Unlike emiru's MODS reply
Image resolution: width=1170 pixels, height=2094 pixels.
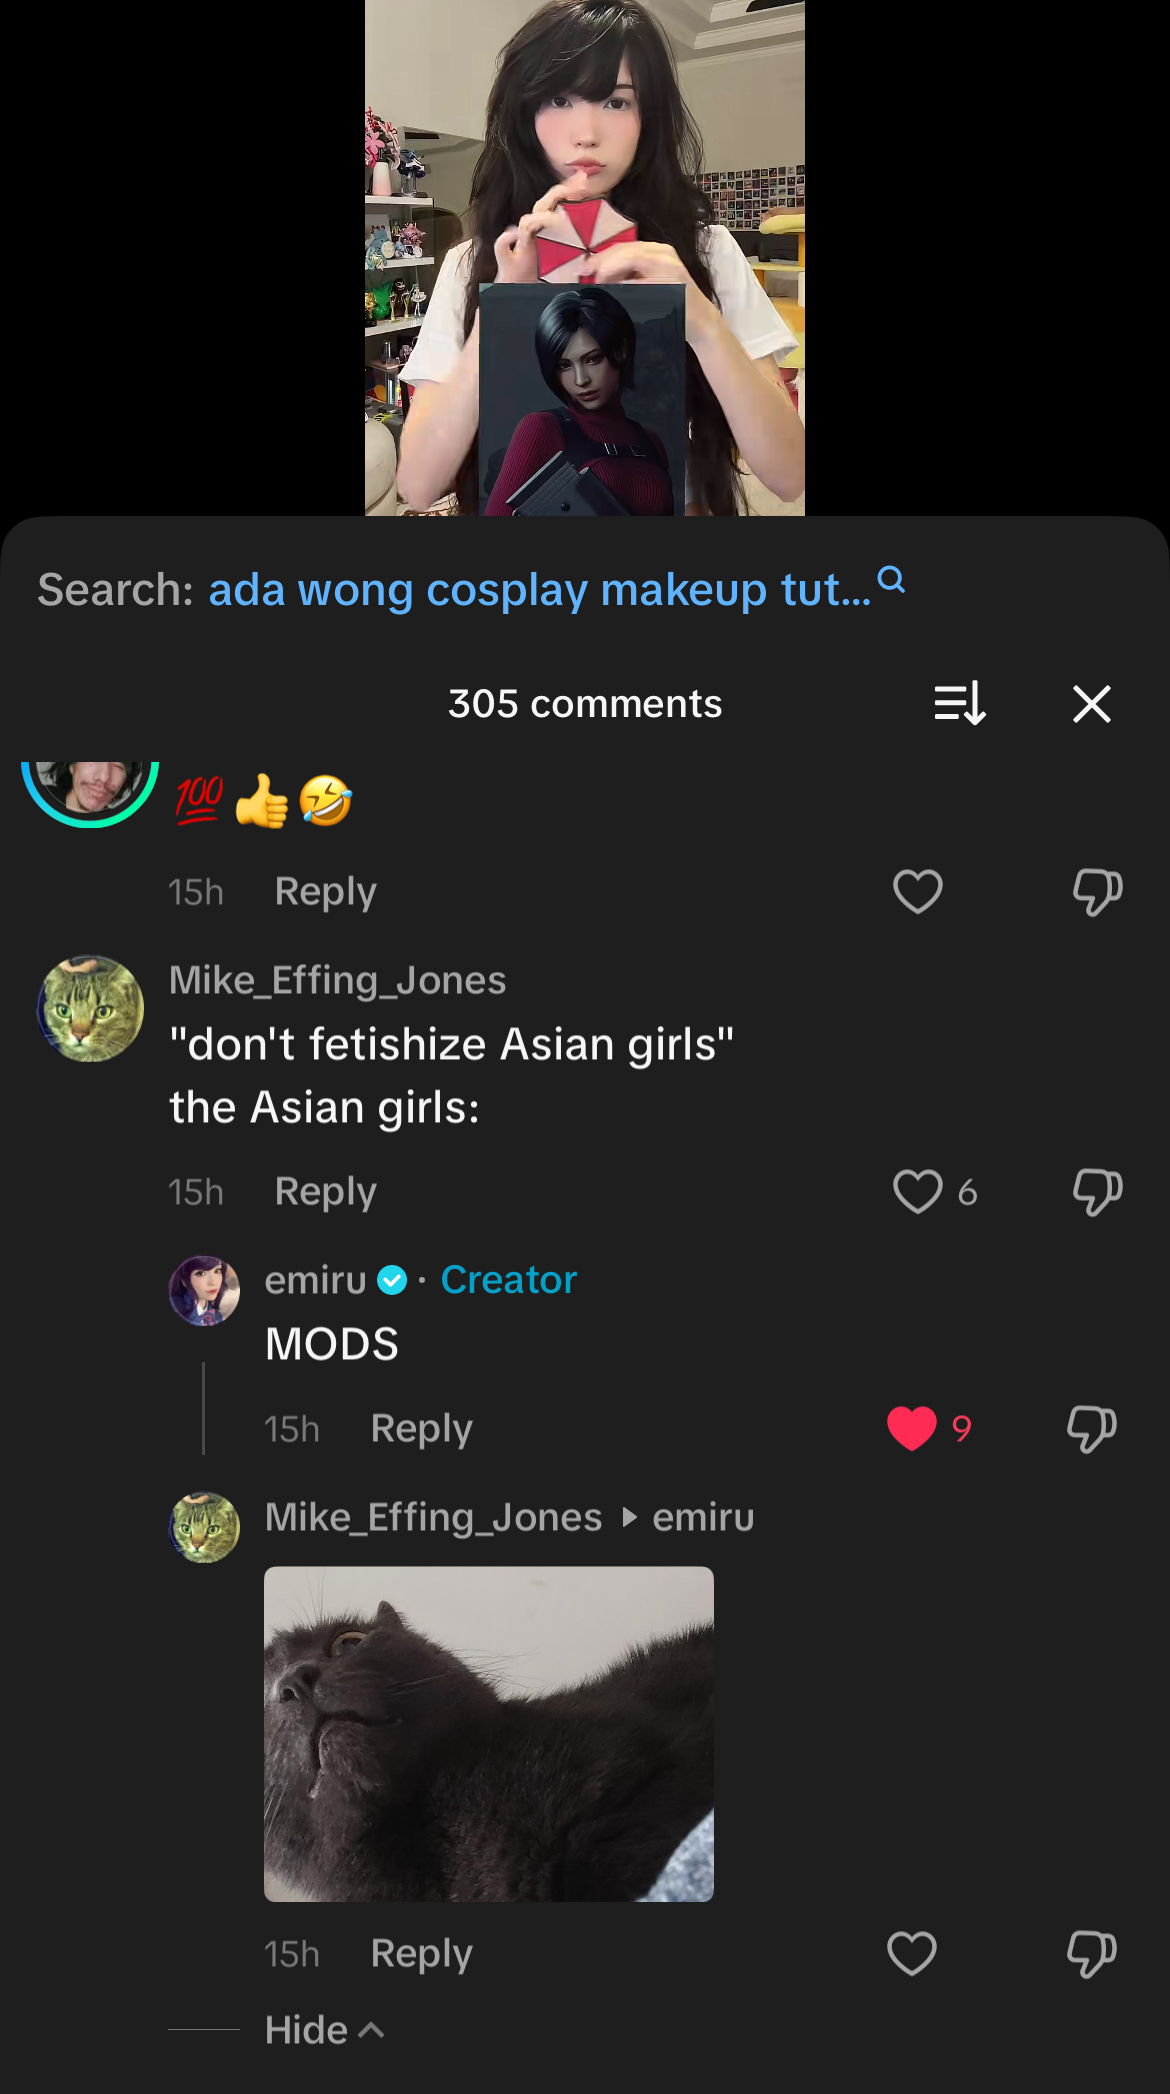(x=911, y=1428)
